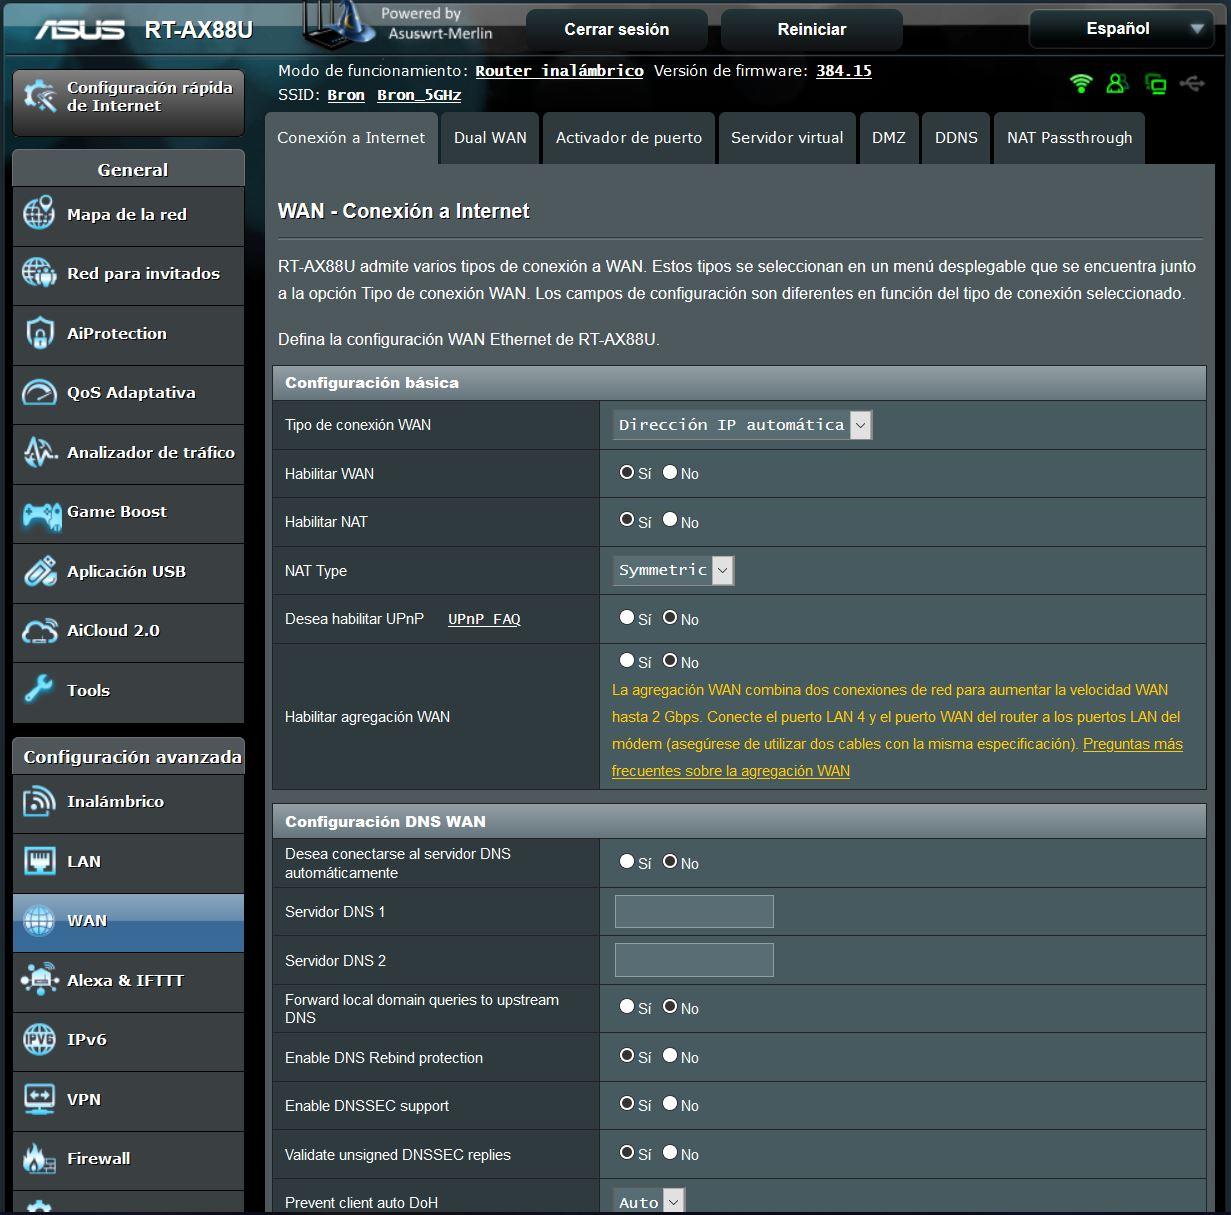
Task: Click the Configuración rápida de Internet icon
Action: 40,97
